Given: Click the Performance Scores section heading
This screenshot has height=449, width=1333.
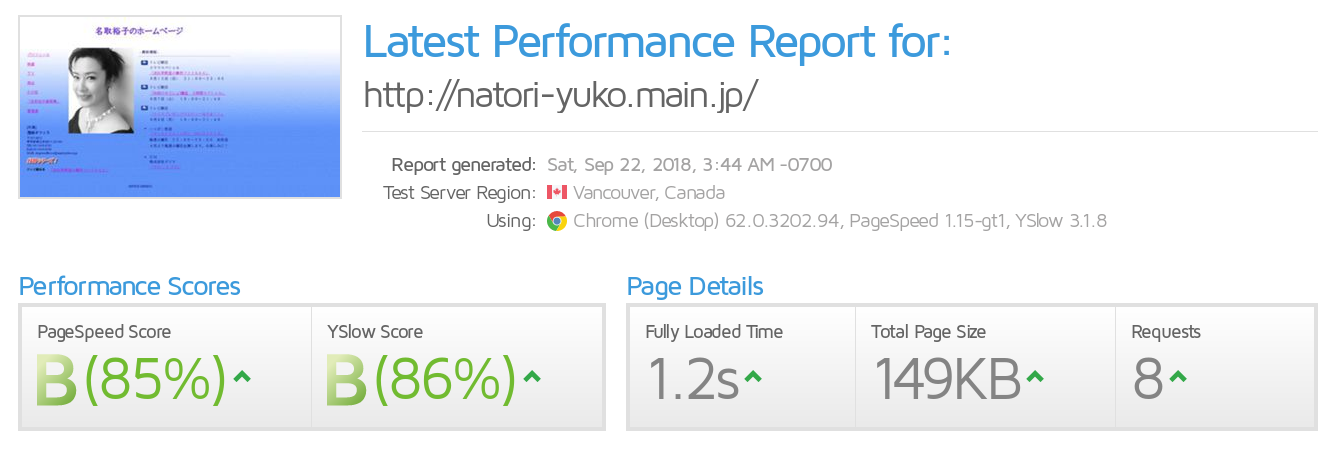Looking at the screenshot, I should (130, 287).
